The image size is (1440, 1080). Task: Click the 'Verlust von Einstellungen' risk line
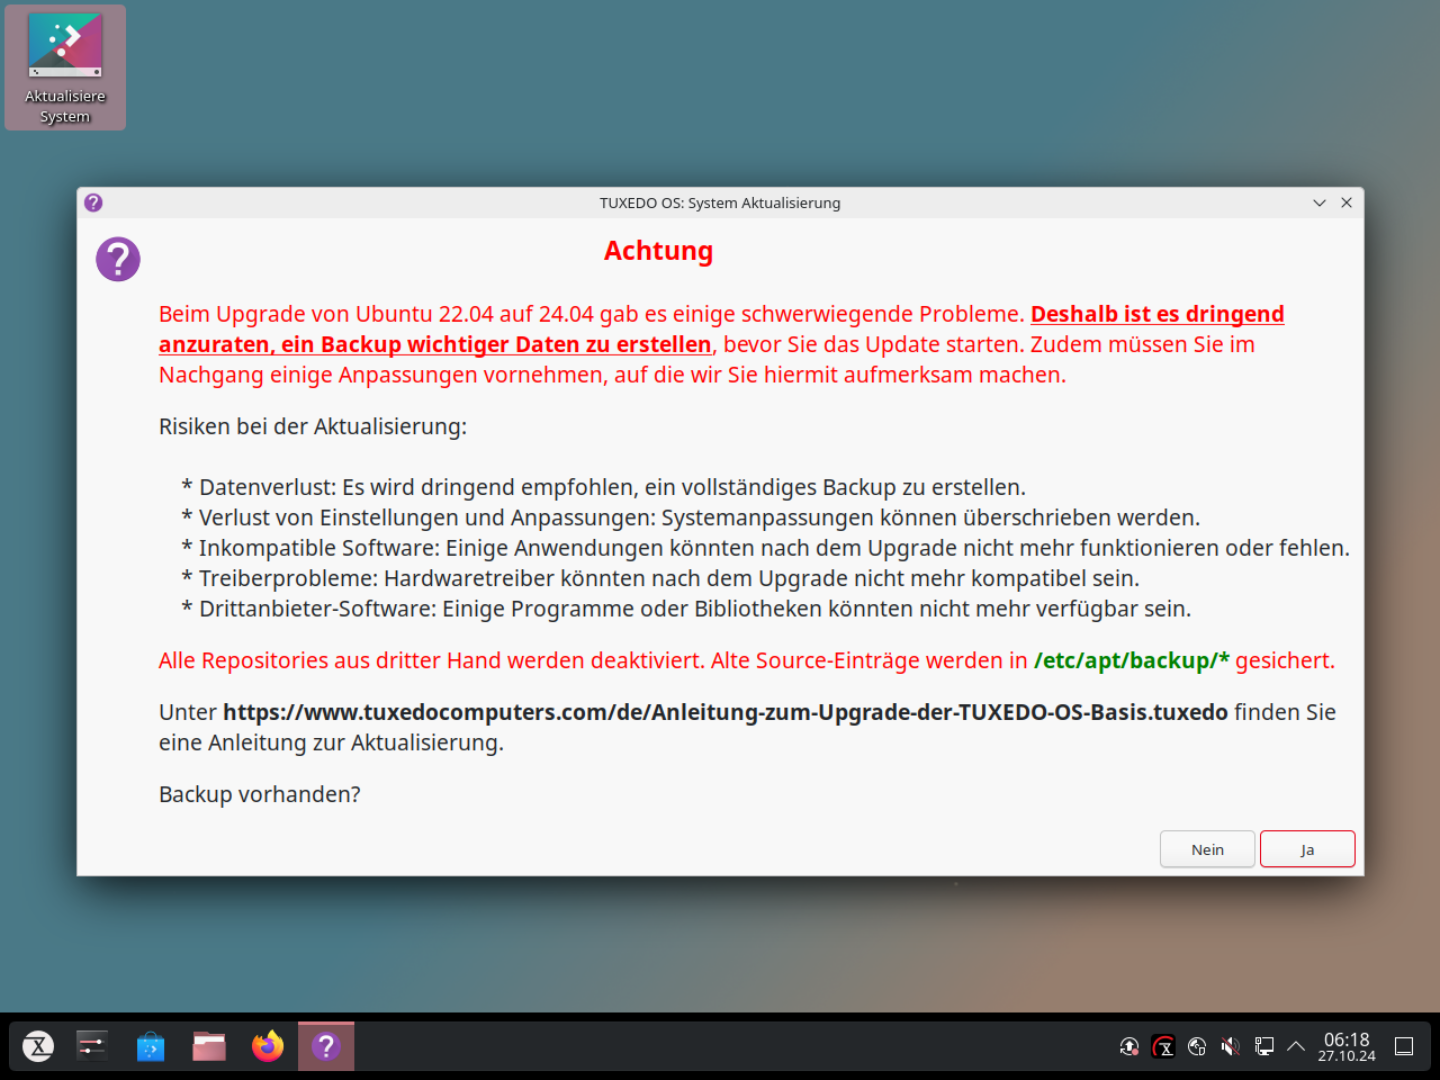tap(690, 518)
